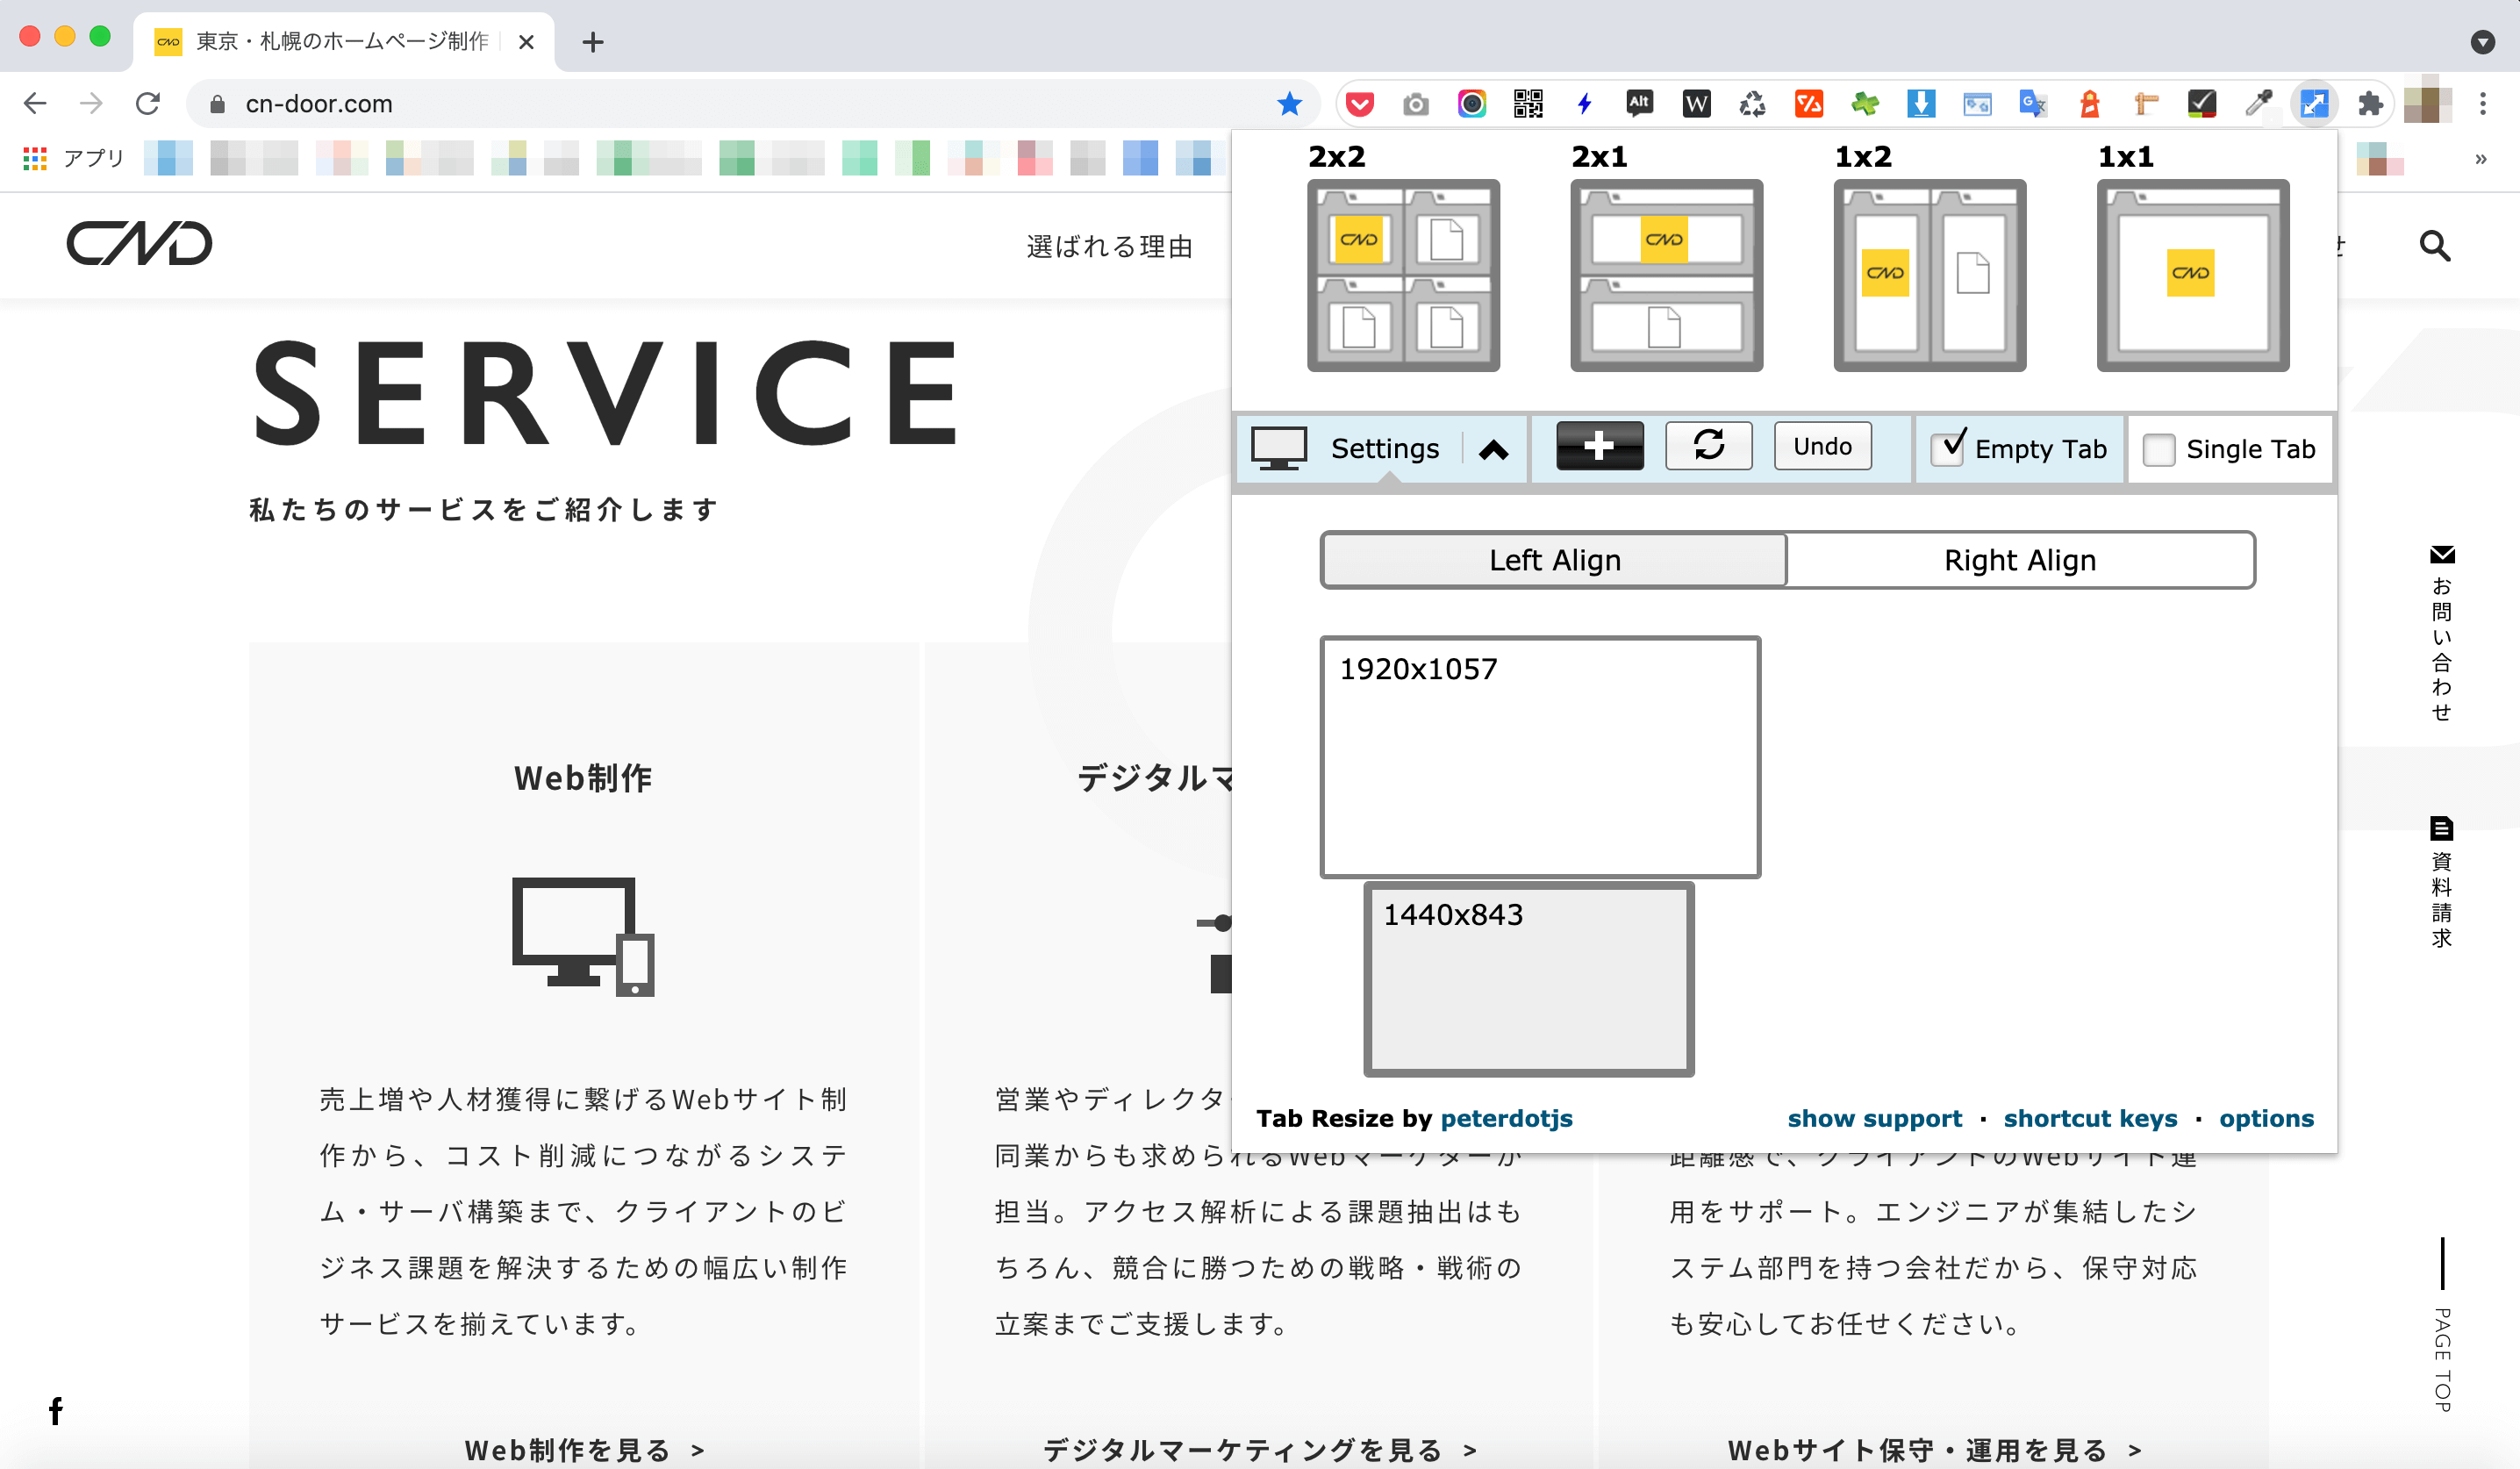
Task: Click the Lighthouse extension icon
Action: (x=2090, y=104)
